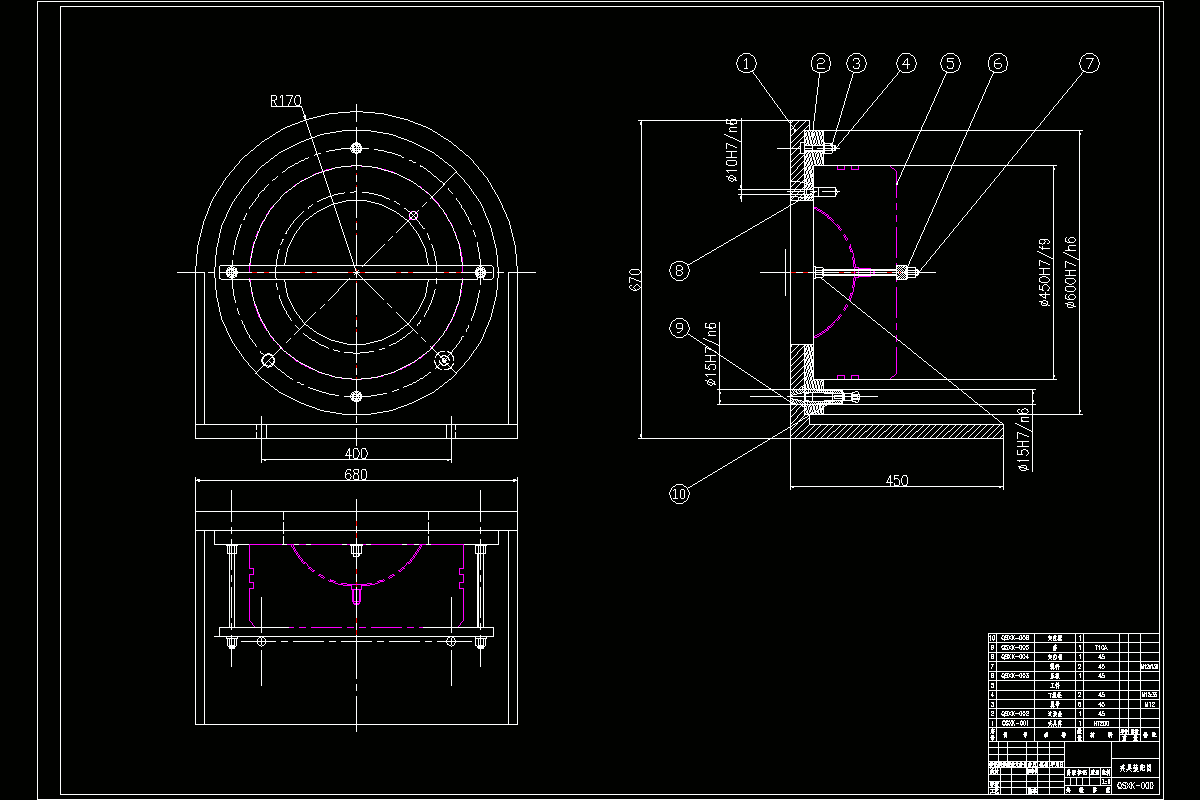Click the ø10H7/n6 fit tolerance label
The width and height of the screenshot is (1200, 800).
point(732,151)
